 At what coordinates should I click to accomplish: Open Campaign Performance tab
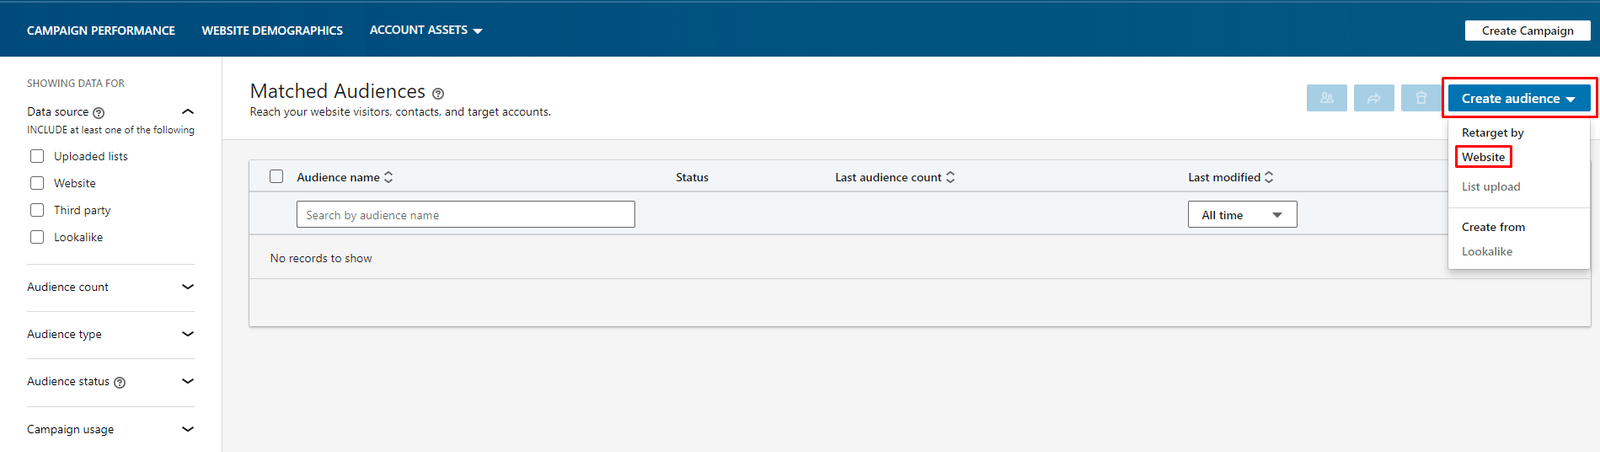(101, 31)
